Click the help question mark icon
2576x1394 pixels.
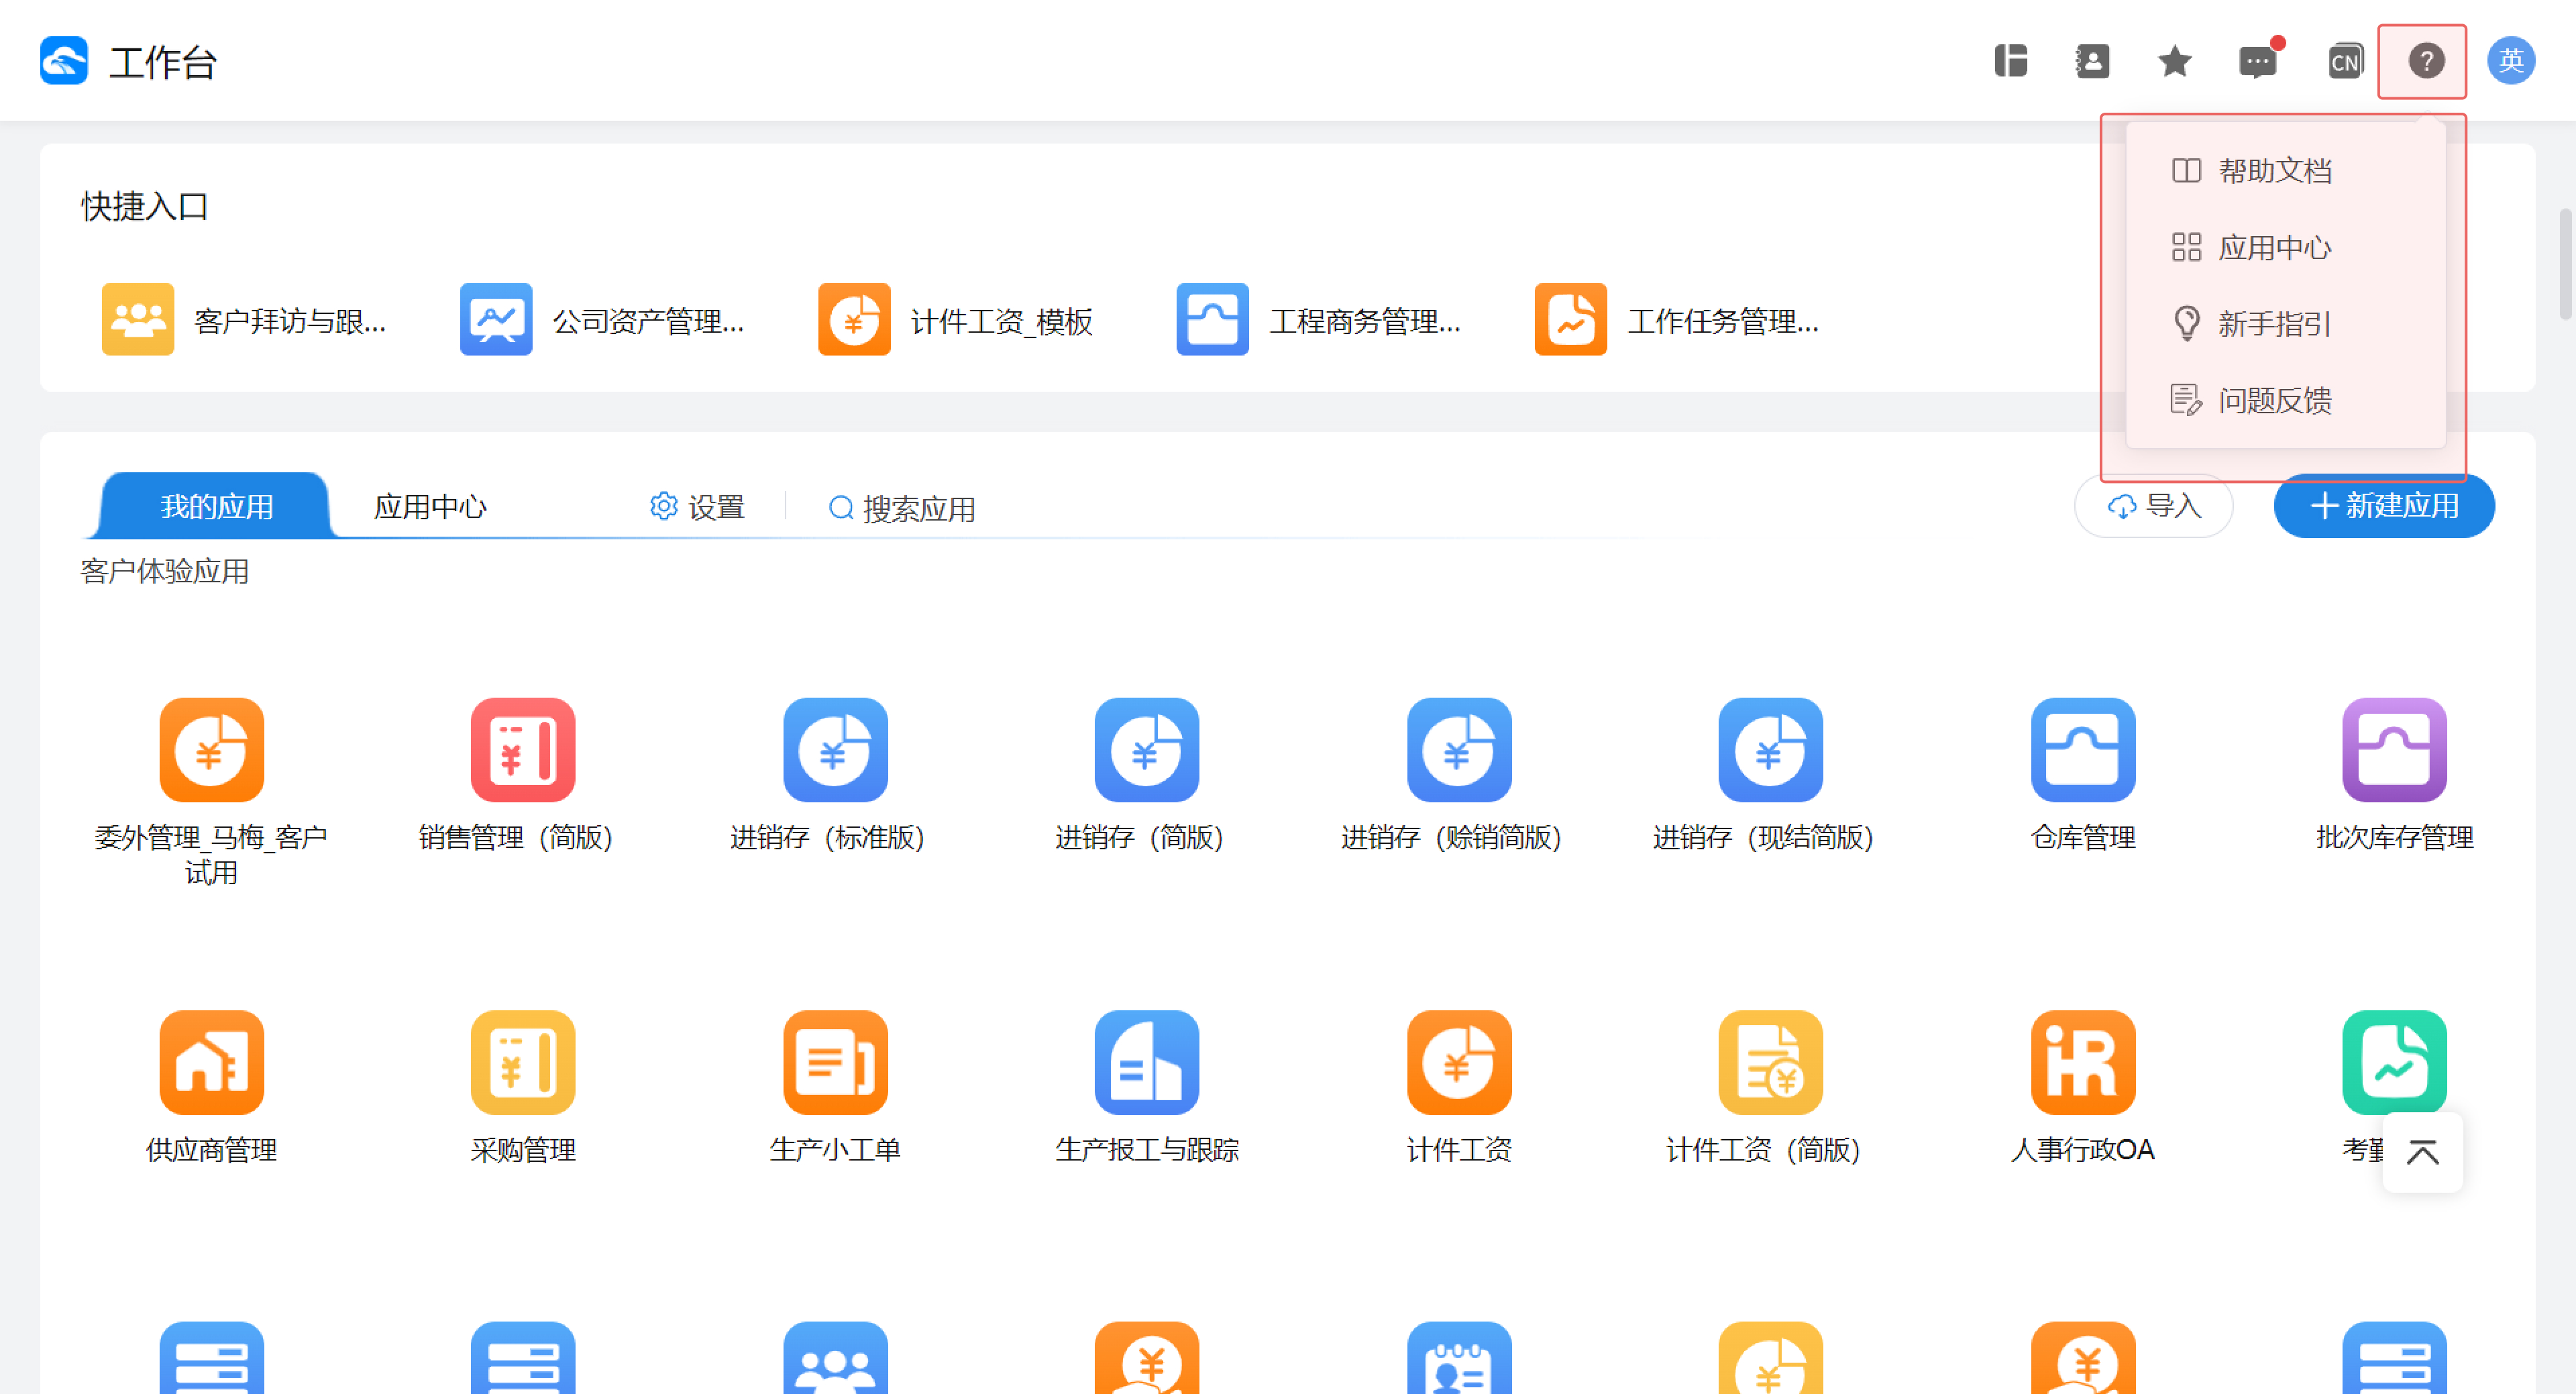pyautogui.click(x=2425, y=62)
